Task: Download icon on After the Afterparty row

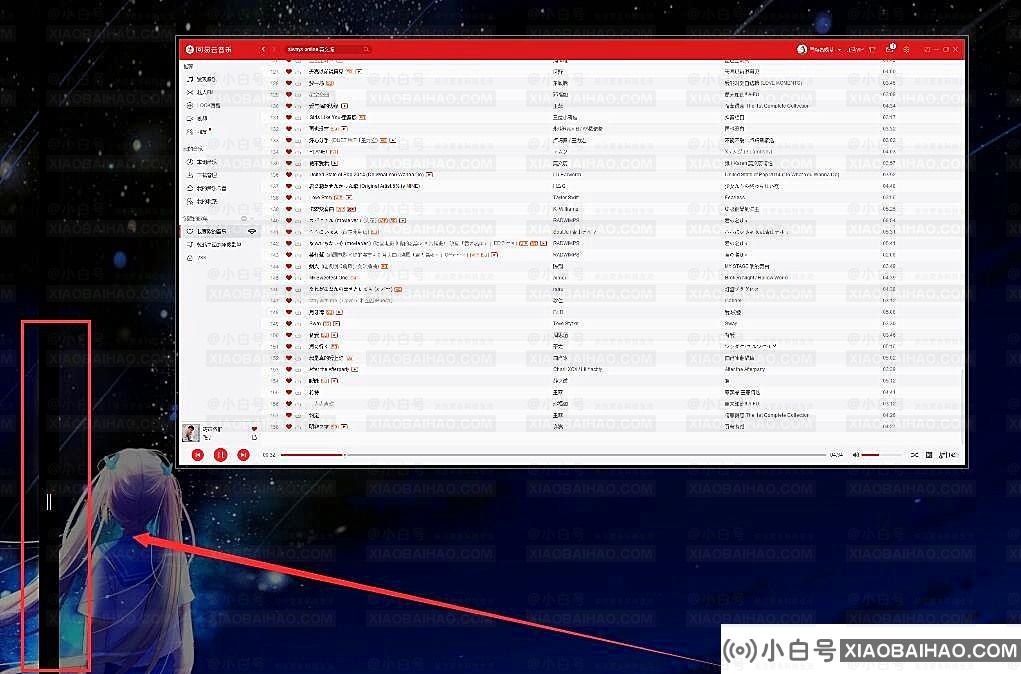Action: 298,369
